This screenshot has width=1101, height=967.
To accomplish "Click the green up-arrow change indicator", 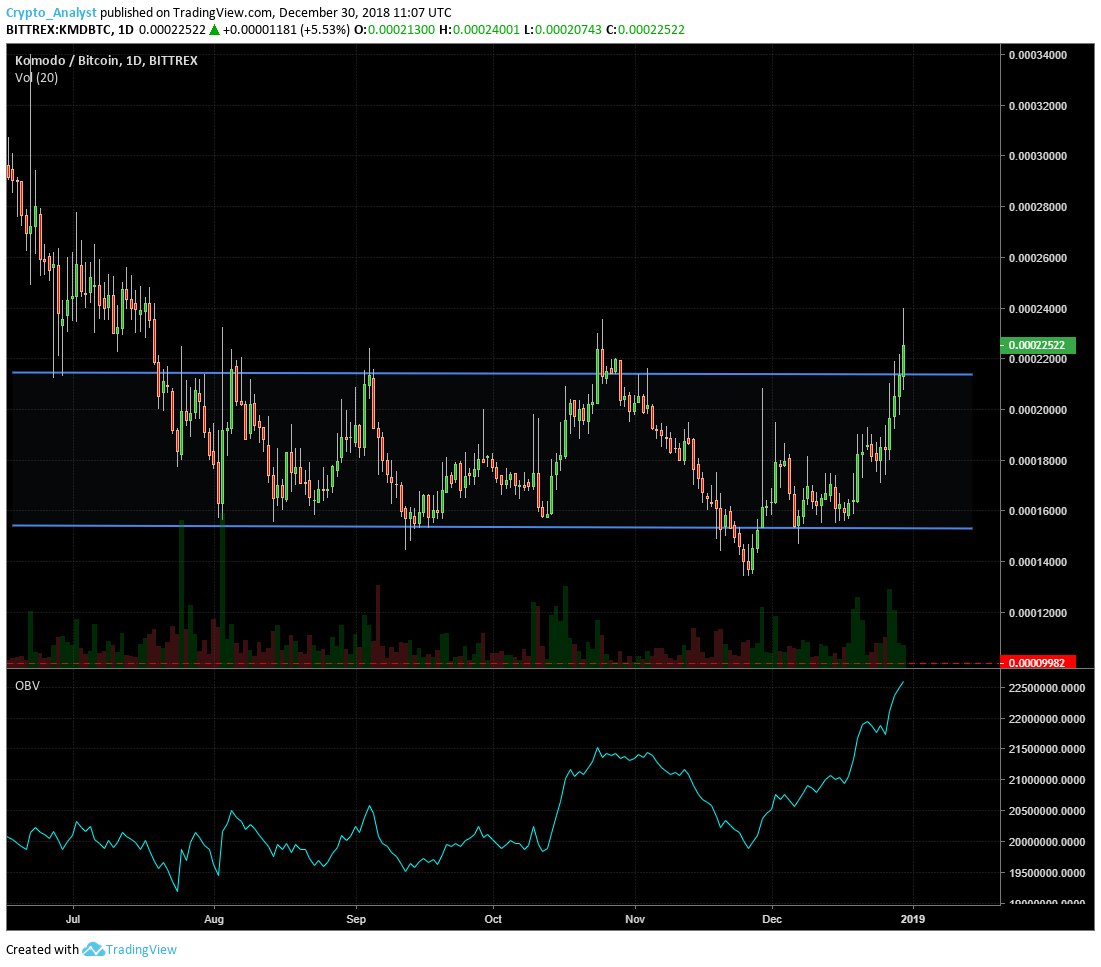I will pyautogui.click(x=212, y=29).
